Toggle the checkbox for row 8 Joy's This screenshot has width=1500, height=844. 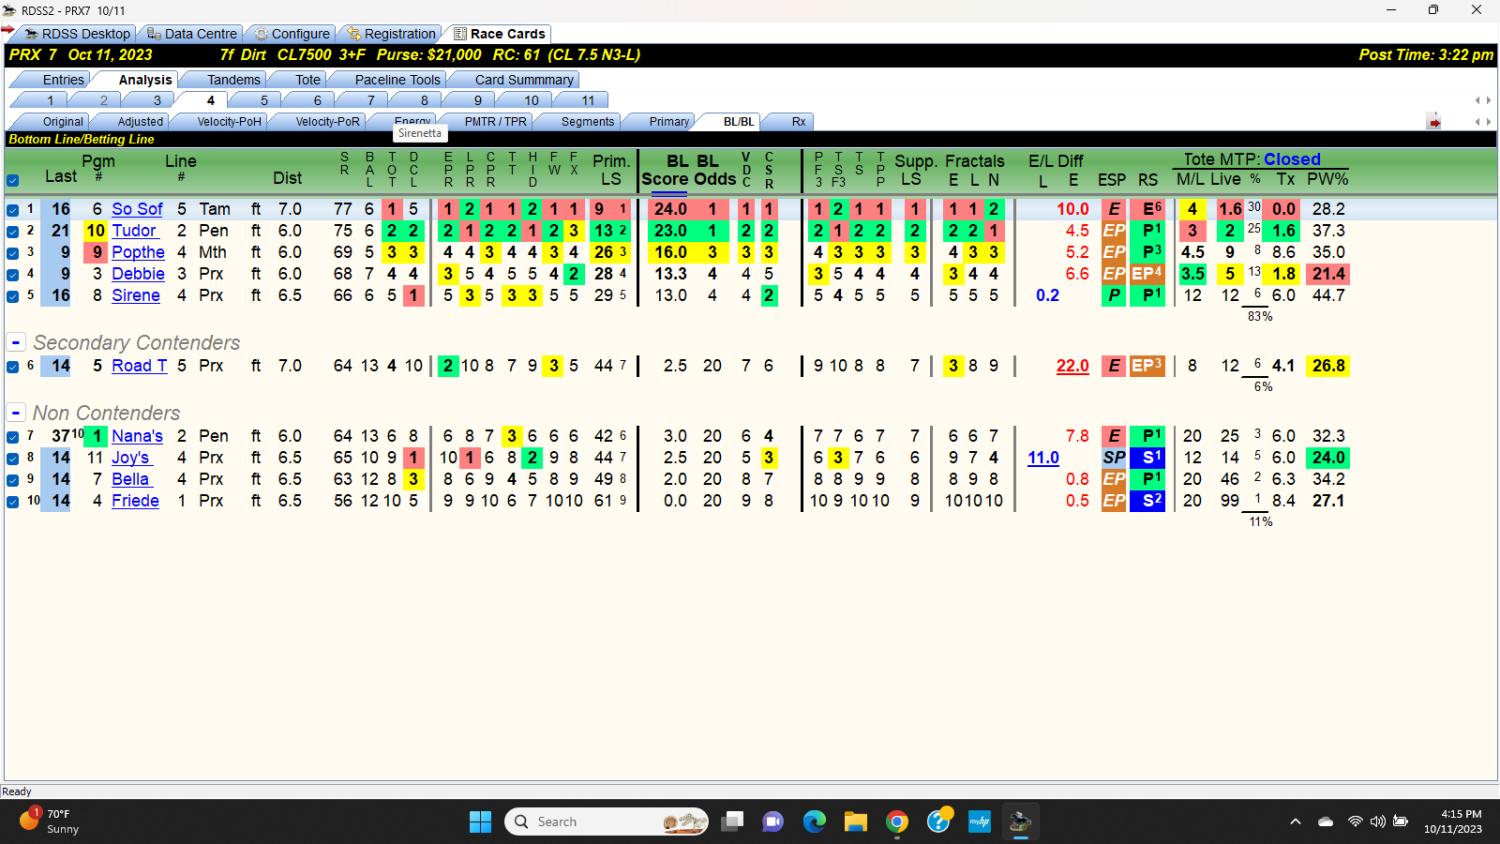pyautogui.click(x=12, y=459)
